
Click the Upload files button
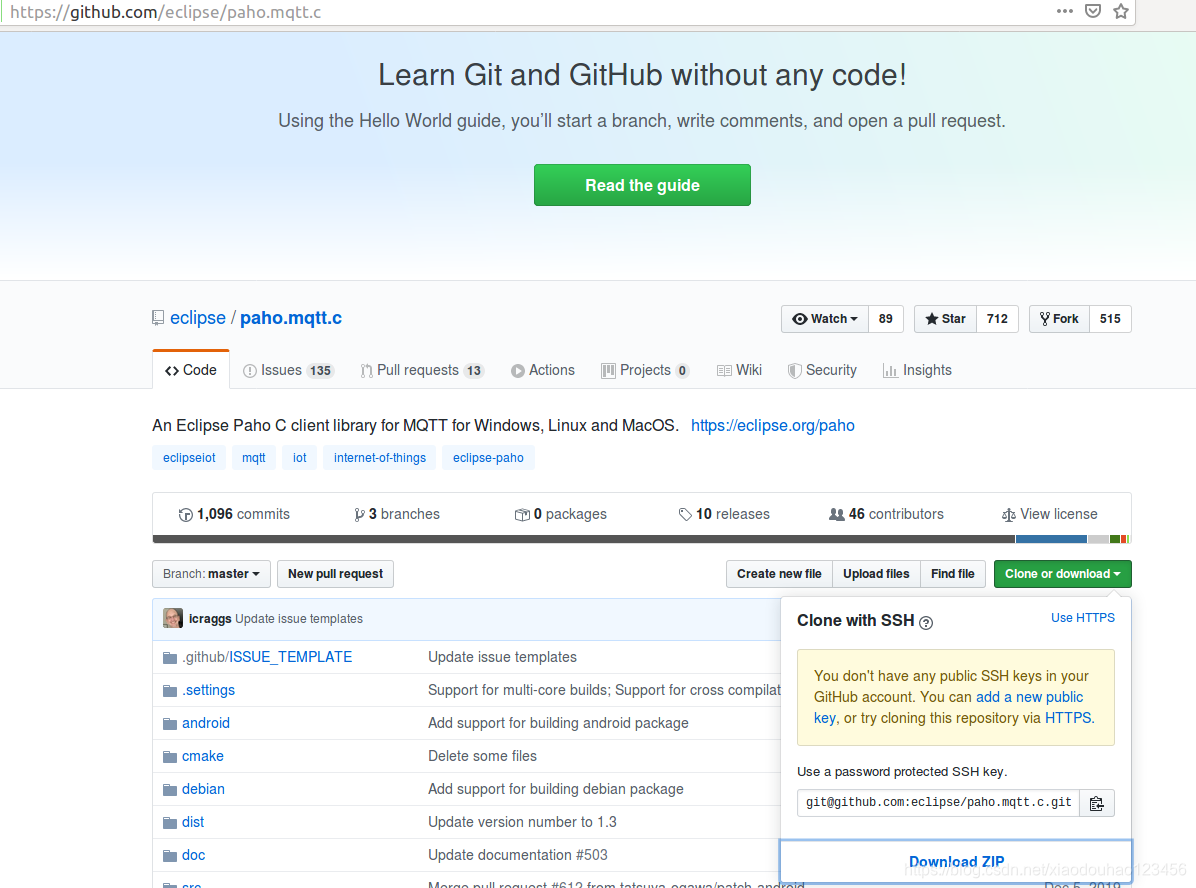pos(876,574)
